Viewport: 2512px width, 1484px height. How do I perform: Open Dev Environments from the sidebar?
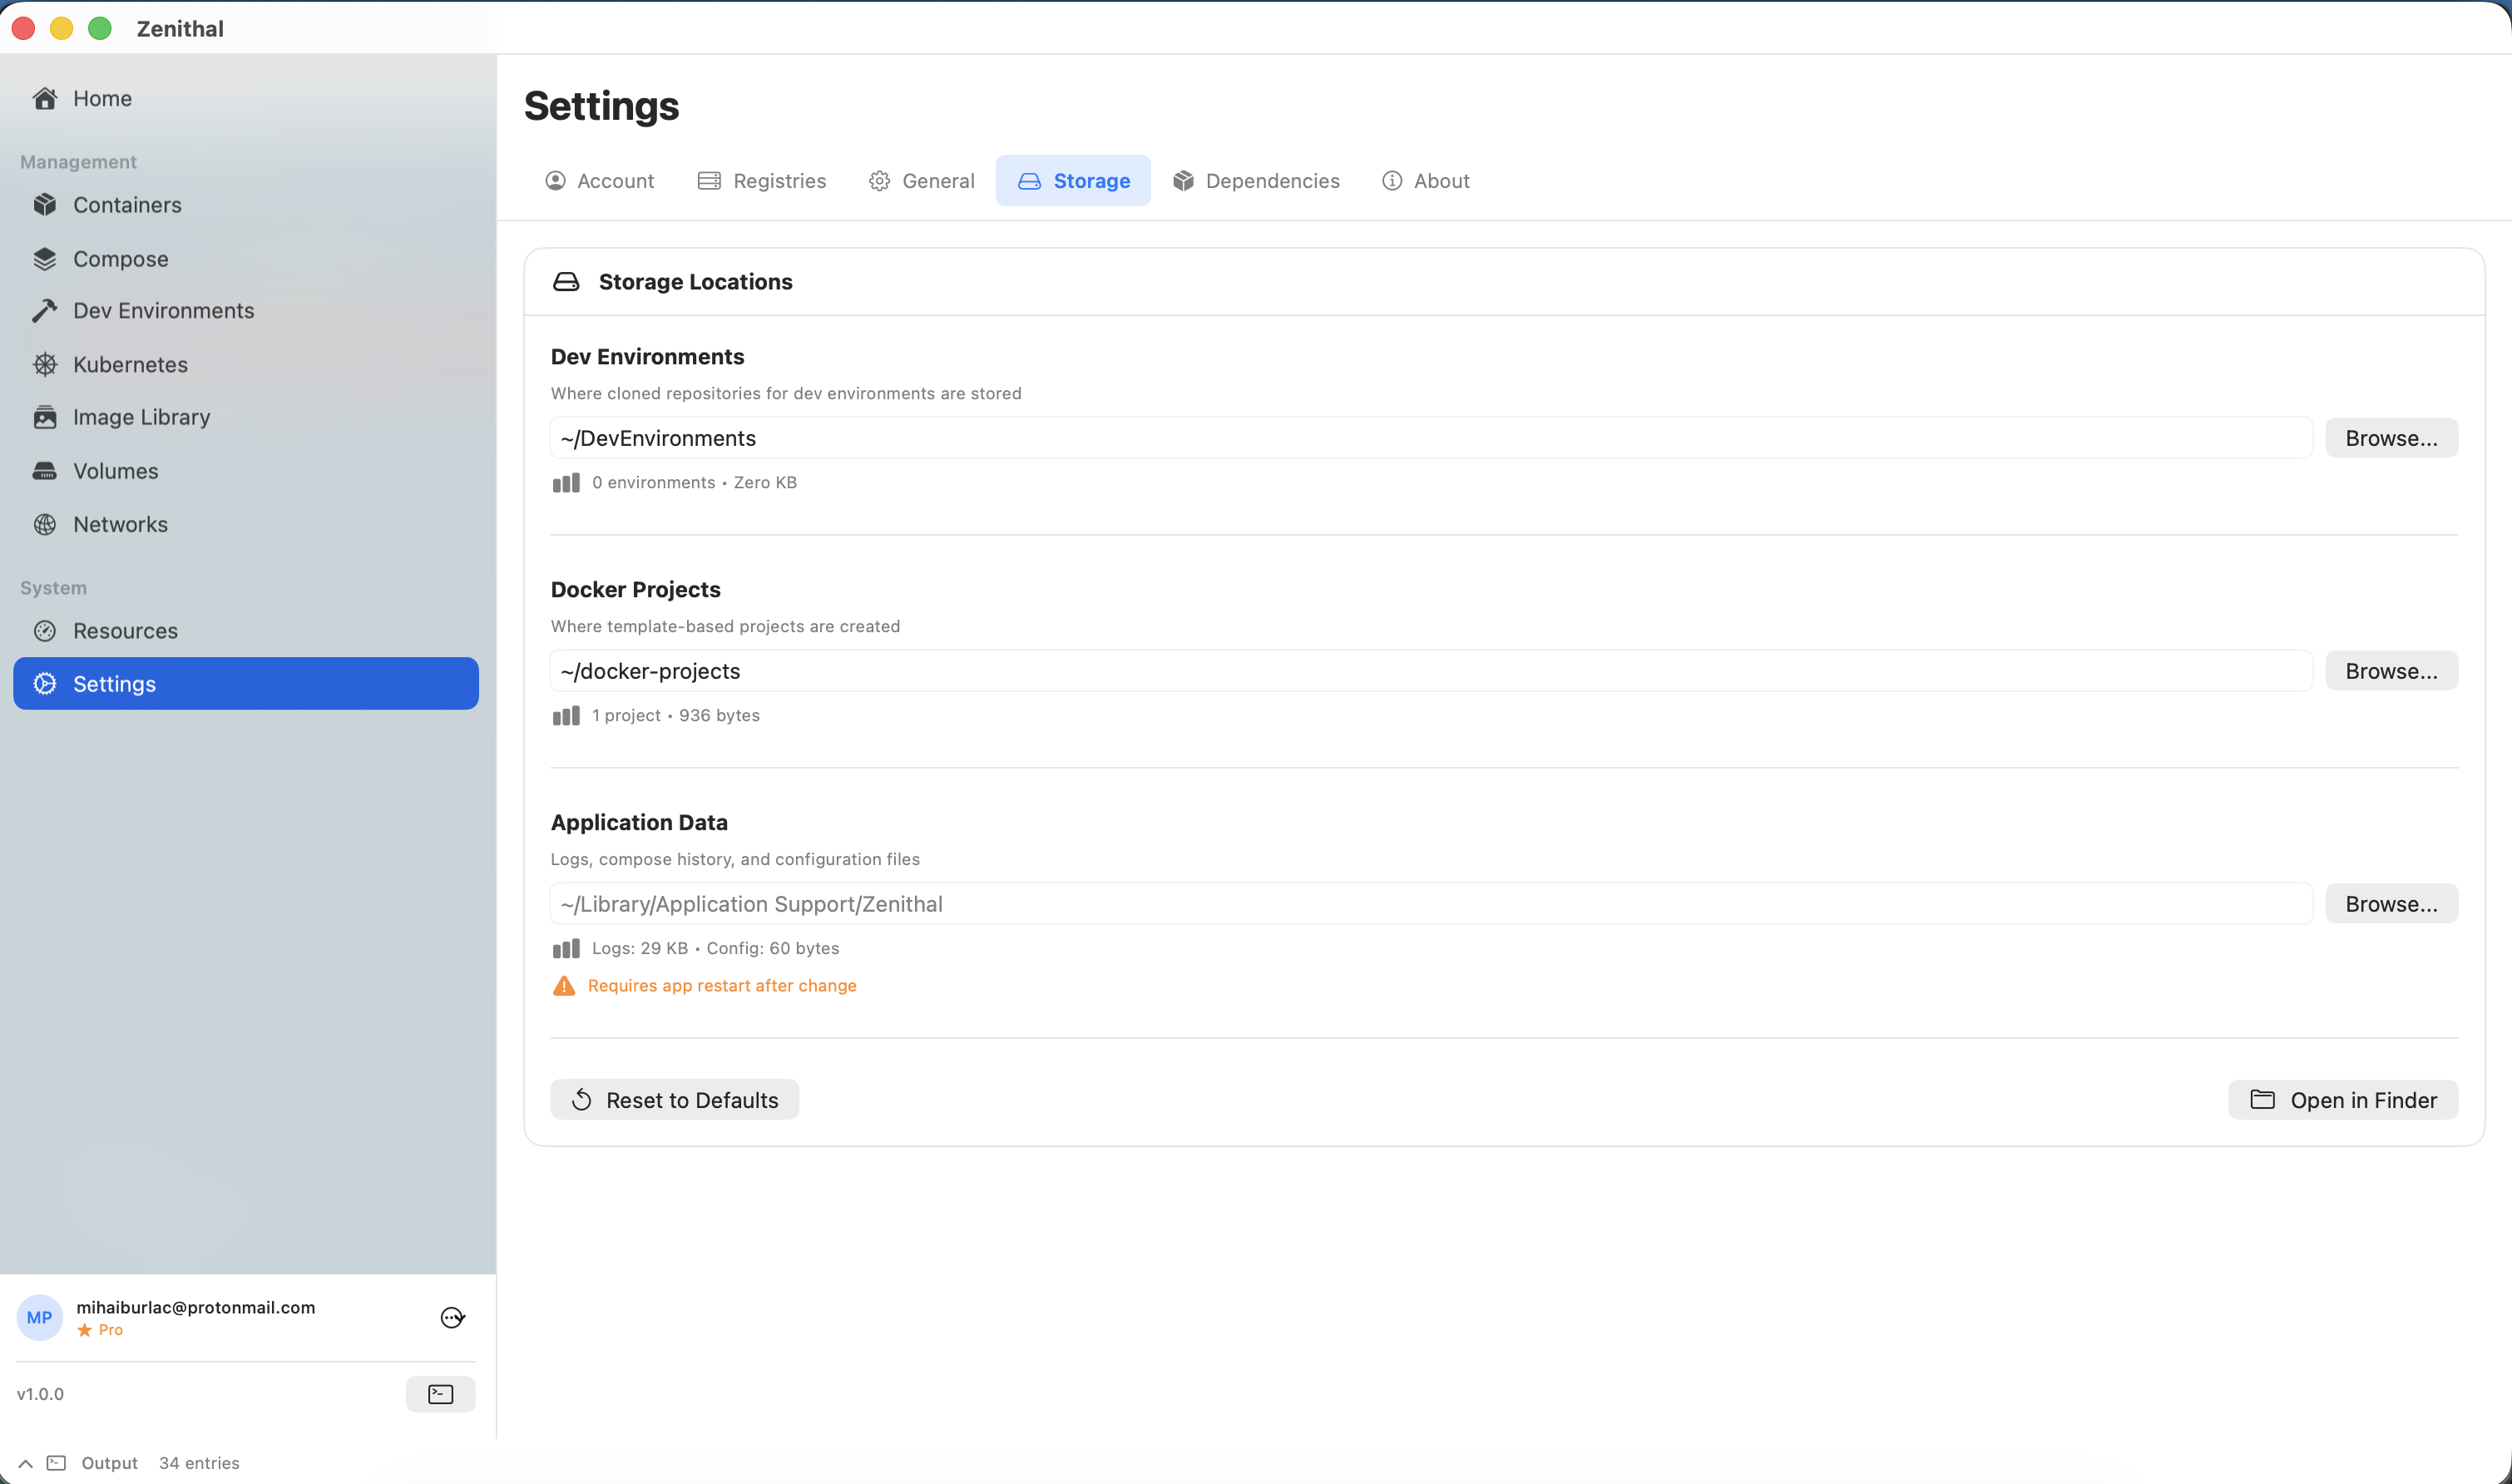[x=163, y=310]
